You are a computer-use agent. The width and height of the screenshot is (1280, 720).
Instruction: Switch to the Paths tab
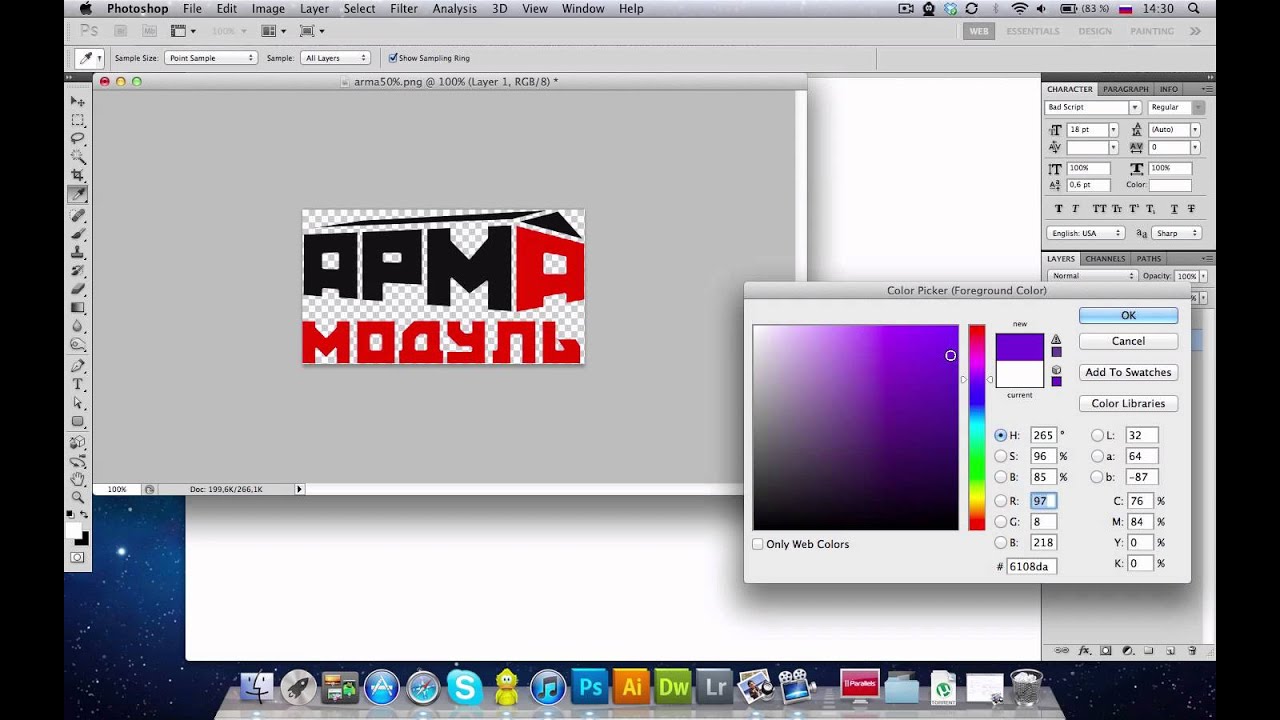pos(1149,259)
